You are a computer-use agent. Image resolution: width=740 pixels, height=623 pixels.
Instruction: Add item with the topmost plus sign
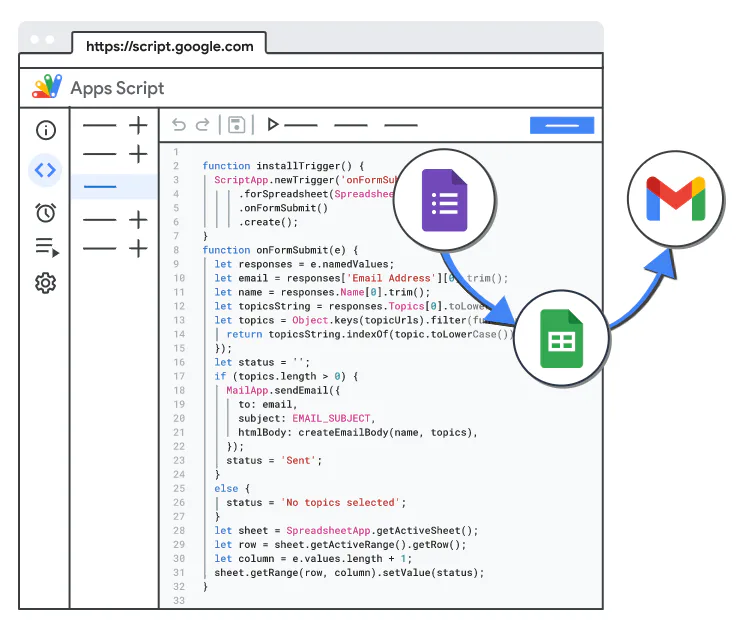tap(138, 126)
